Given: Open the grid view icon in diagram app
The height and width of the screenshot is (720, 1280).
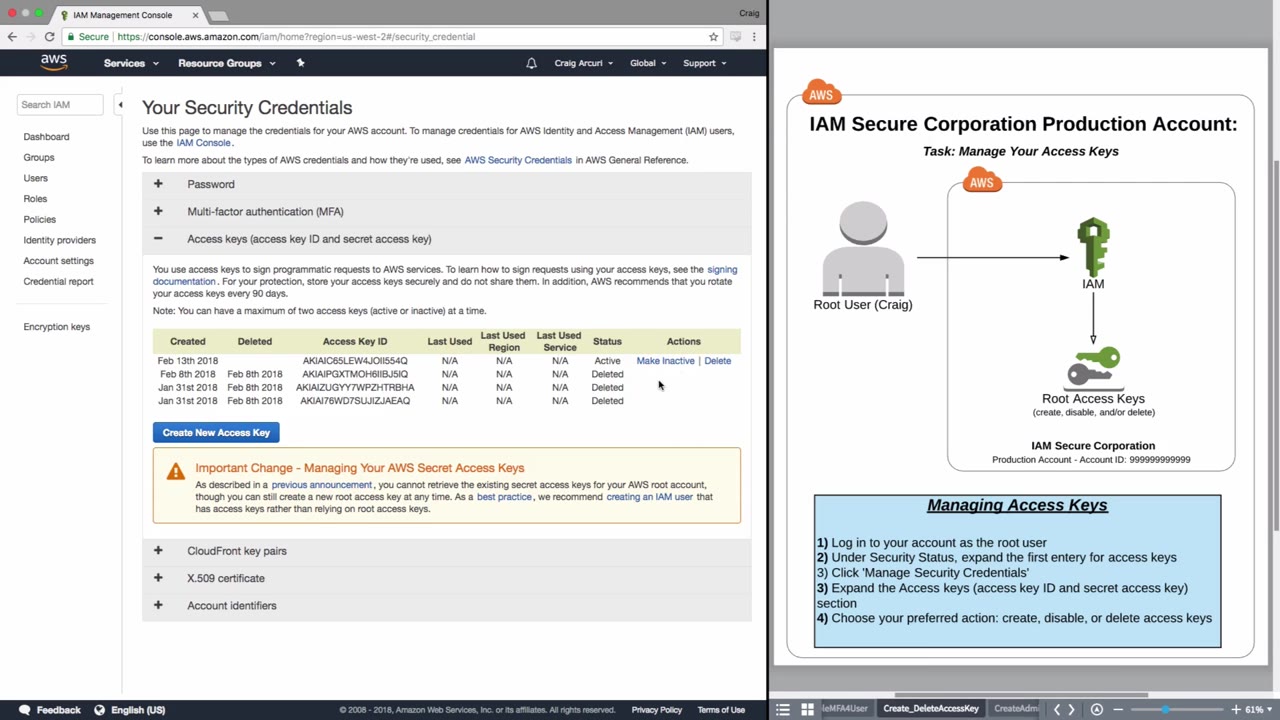Looking at the screenshot, I should [x=807, y=709].
